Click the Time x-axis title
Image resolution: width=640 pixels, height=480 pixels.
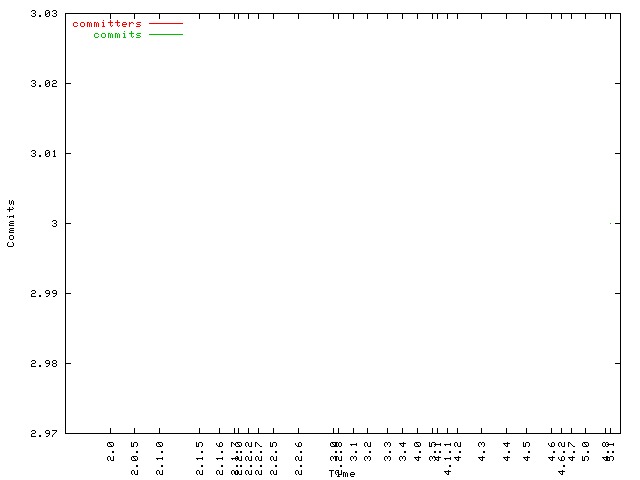(342, 473)
